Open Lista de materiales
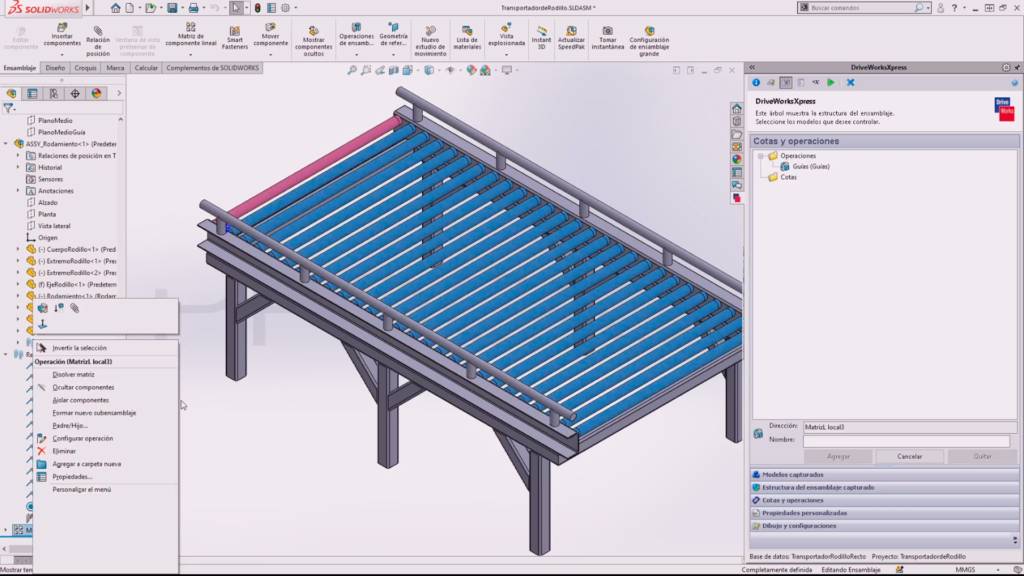Screen dimensions: 1024x576 click(467, 39)
